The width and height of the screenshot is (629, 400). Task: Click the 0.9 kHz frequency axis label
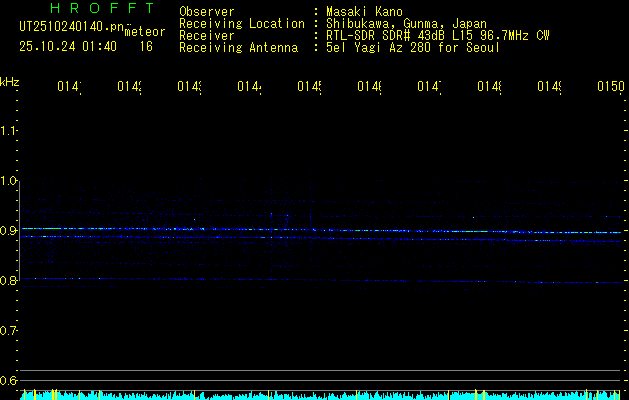point(10,231)
